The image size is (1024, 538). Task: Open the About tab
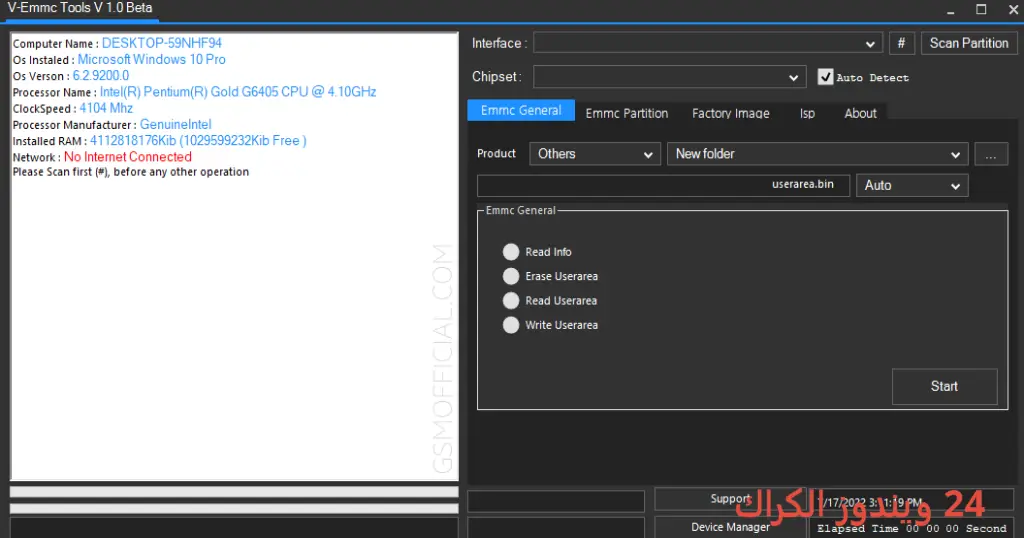point(860,113)
